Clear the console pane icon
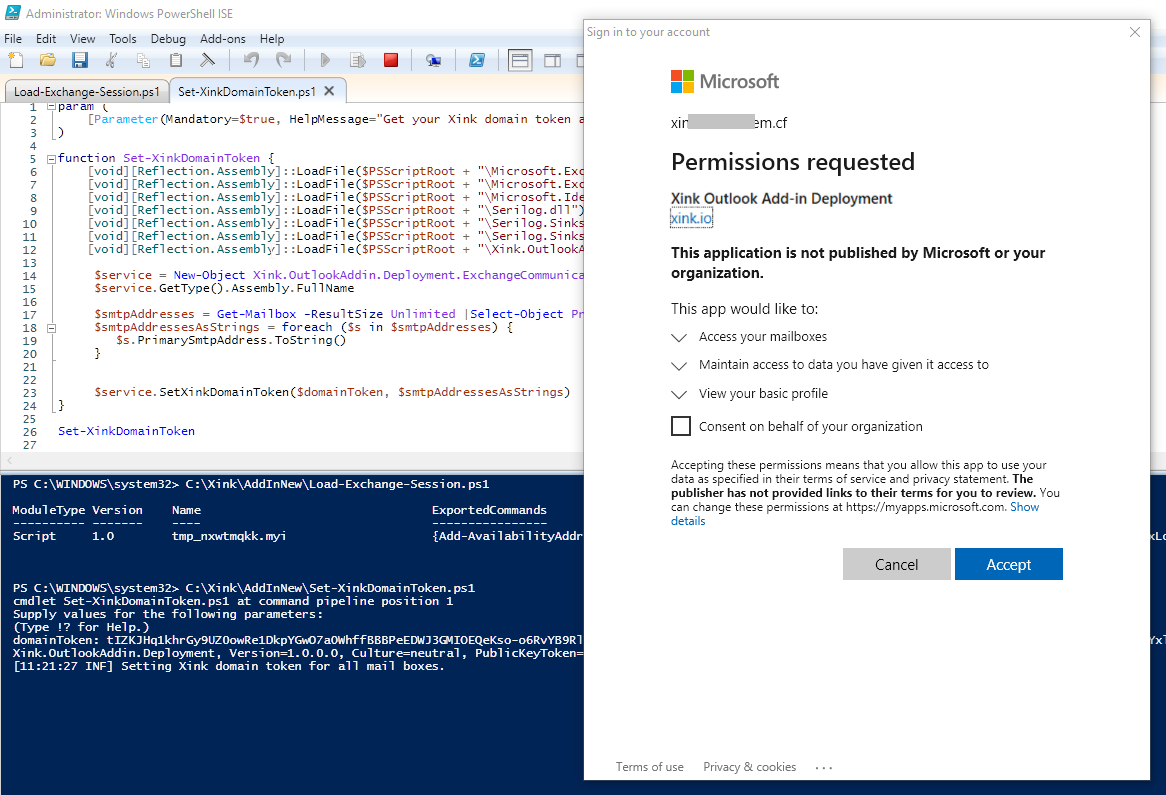This screenshot has width=1166, height=795. click(x=207, y=60)
